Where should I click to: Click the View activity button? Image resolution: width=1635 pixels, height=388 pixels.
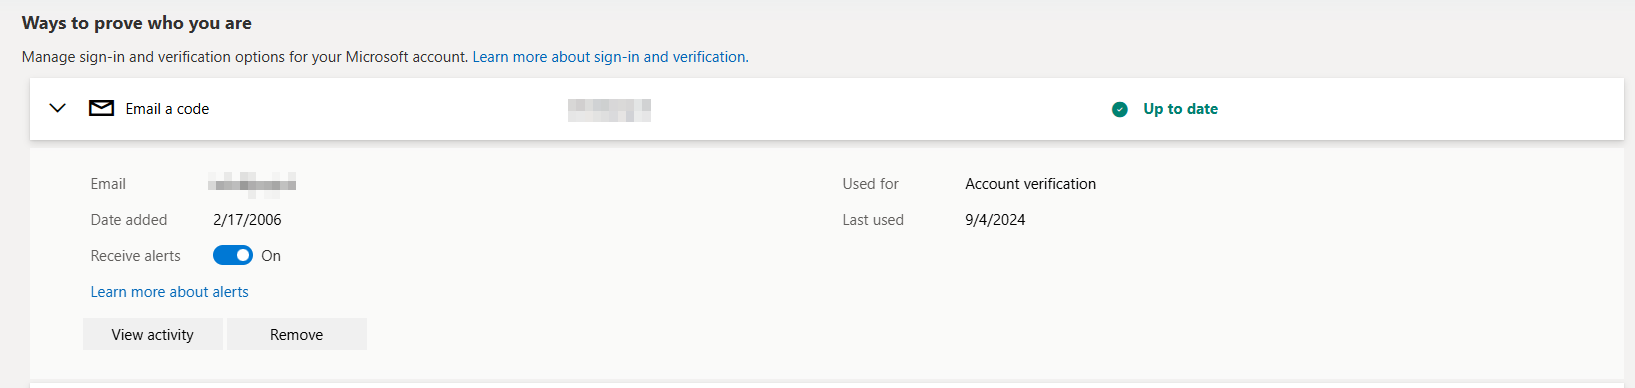pos(153,334)
